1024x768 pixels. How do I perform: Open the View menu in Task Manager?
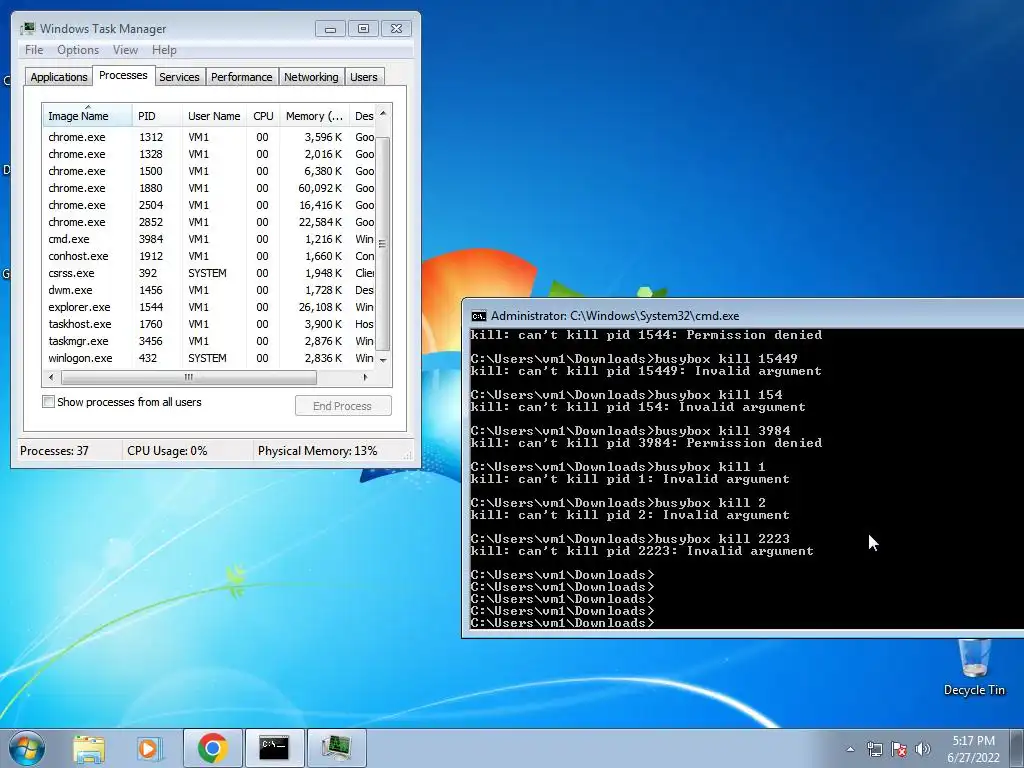coord(125,50)
